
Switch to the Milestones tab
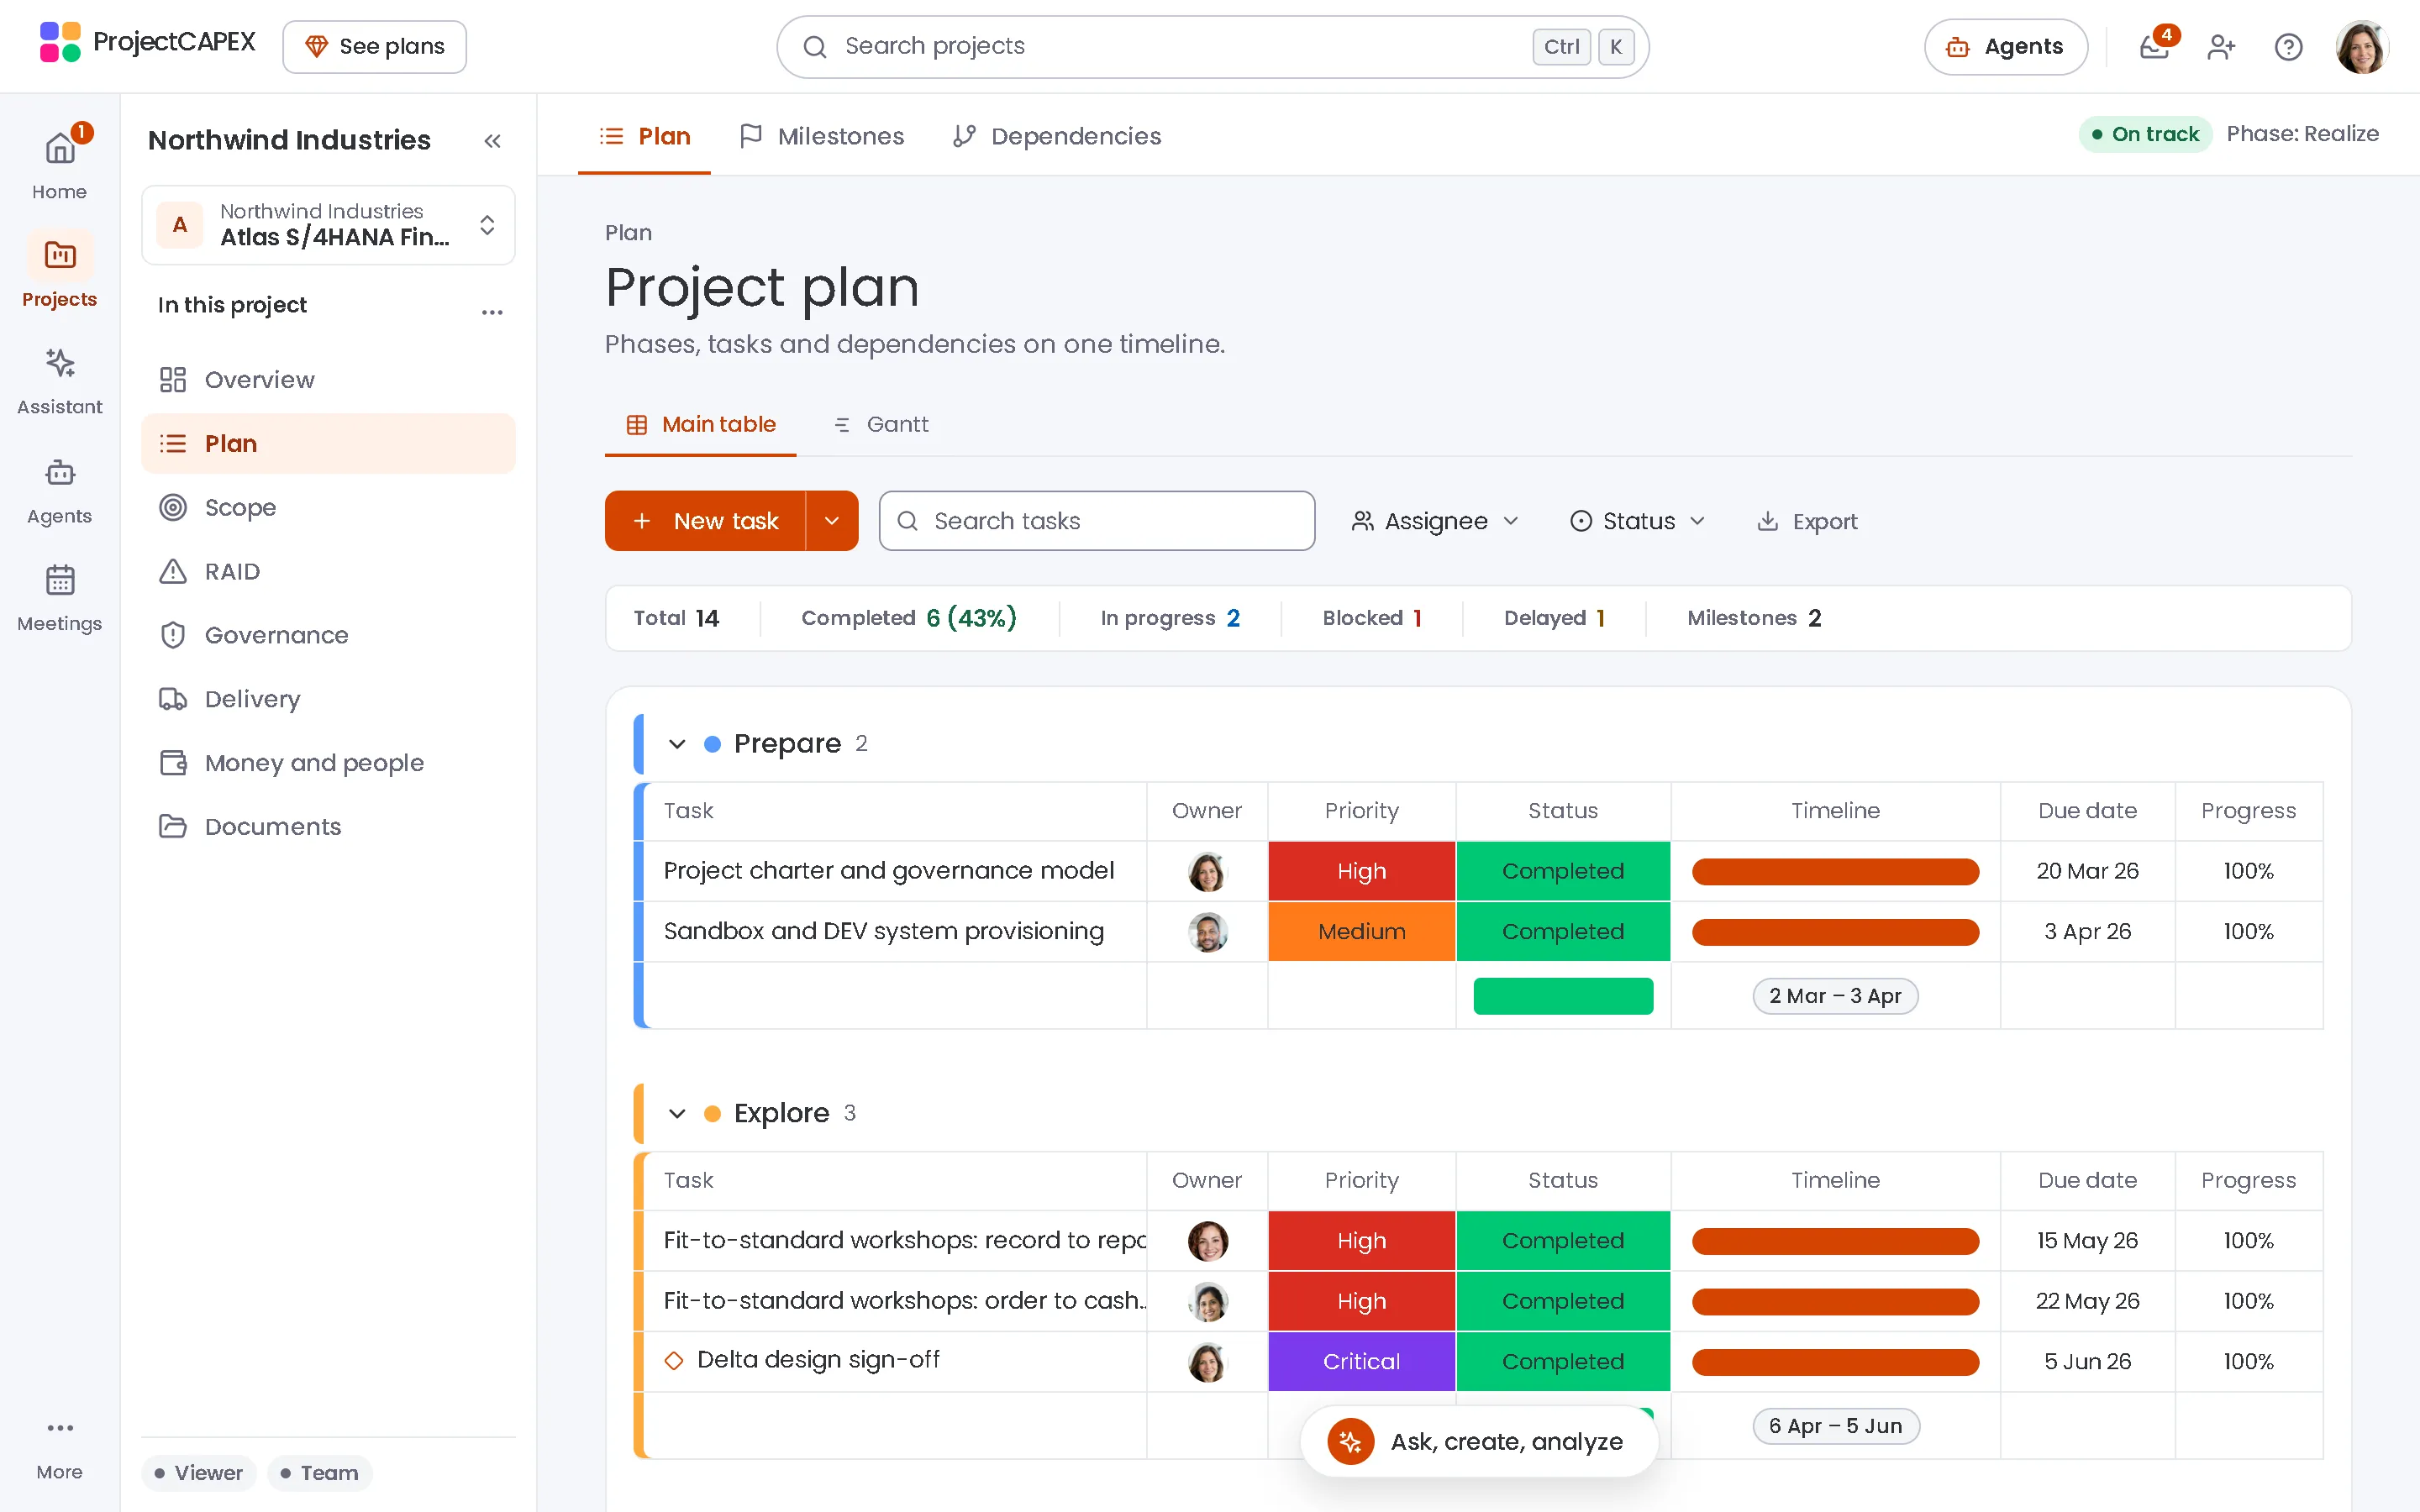pos(821,136)
